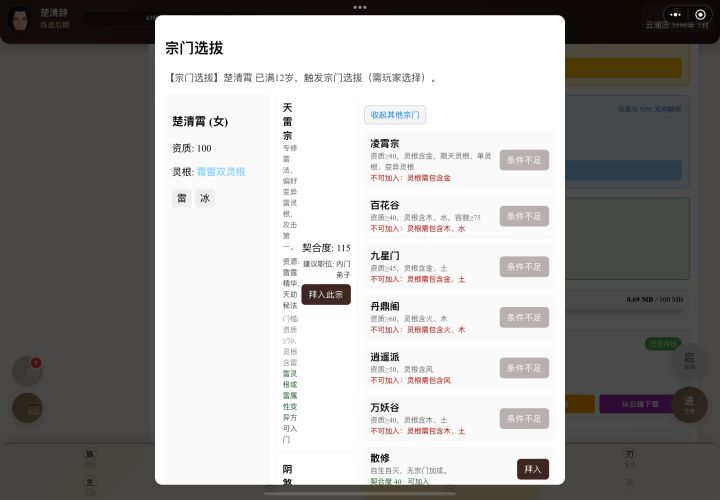Select 丹鼎阁 sect name heading
Viewport: 720px width, 500px height.
385,306
